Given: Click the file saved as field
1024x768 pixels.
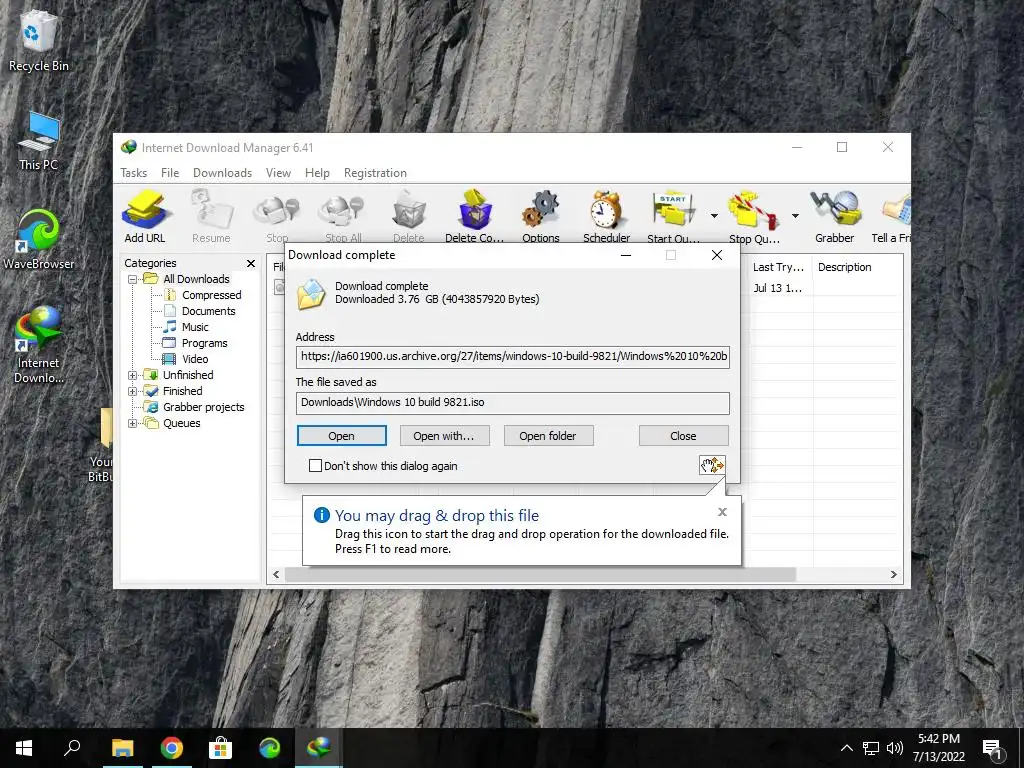Looking at the screenshot, I should pyautogui.click(x=513, y=403).
